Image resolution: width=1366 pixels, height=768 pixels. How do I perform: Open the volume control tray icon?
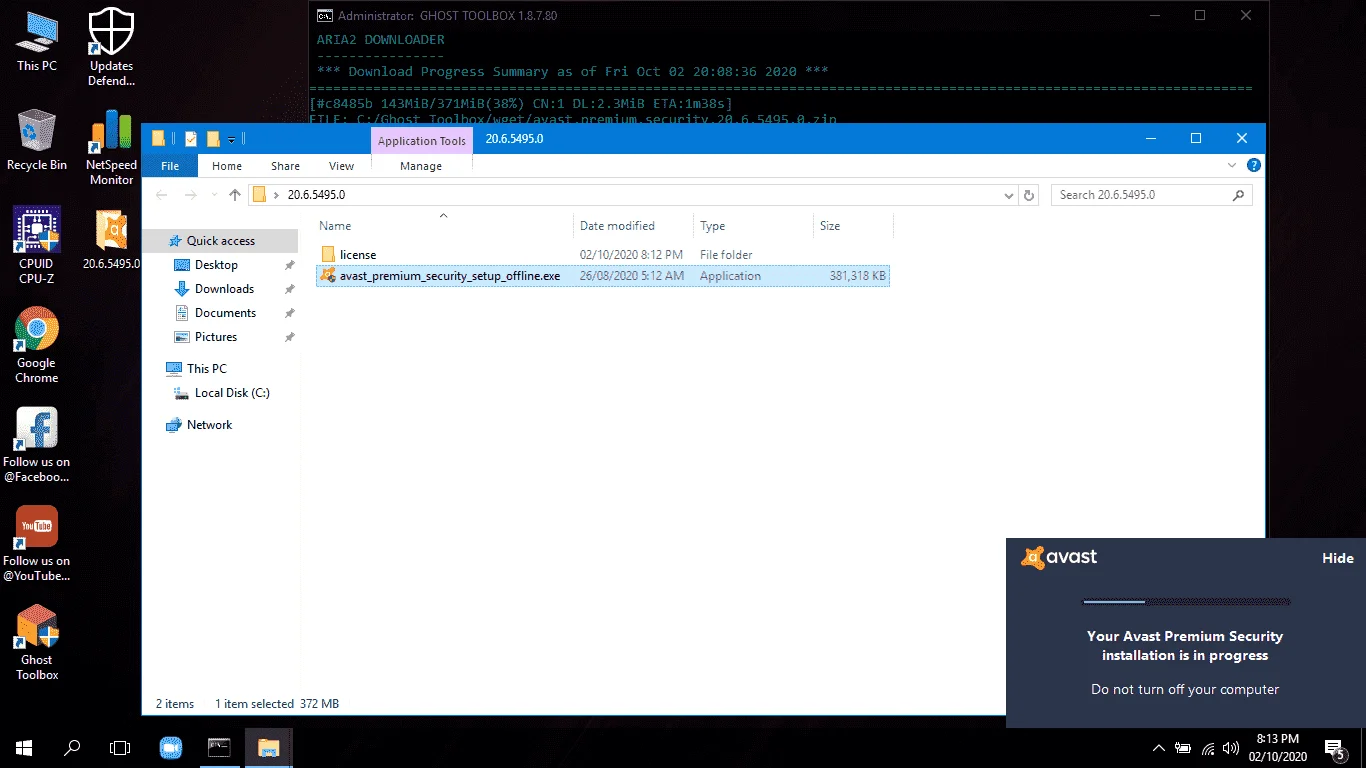point(1231,748)
